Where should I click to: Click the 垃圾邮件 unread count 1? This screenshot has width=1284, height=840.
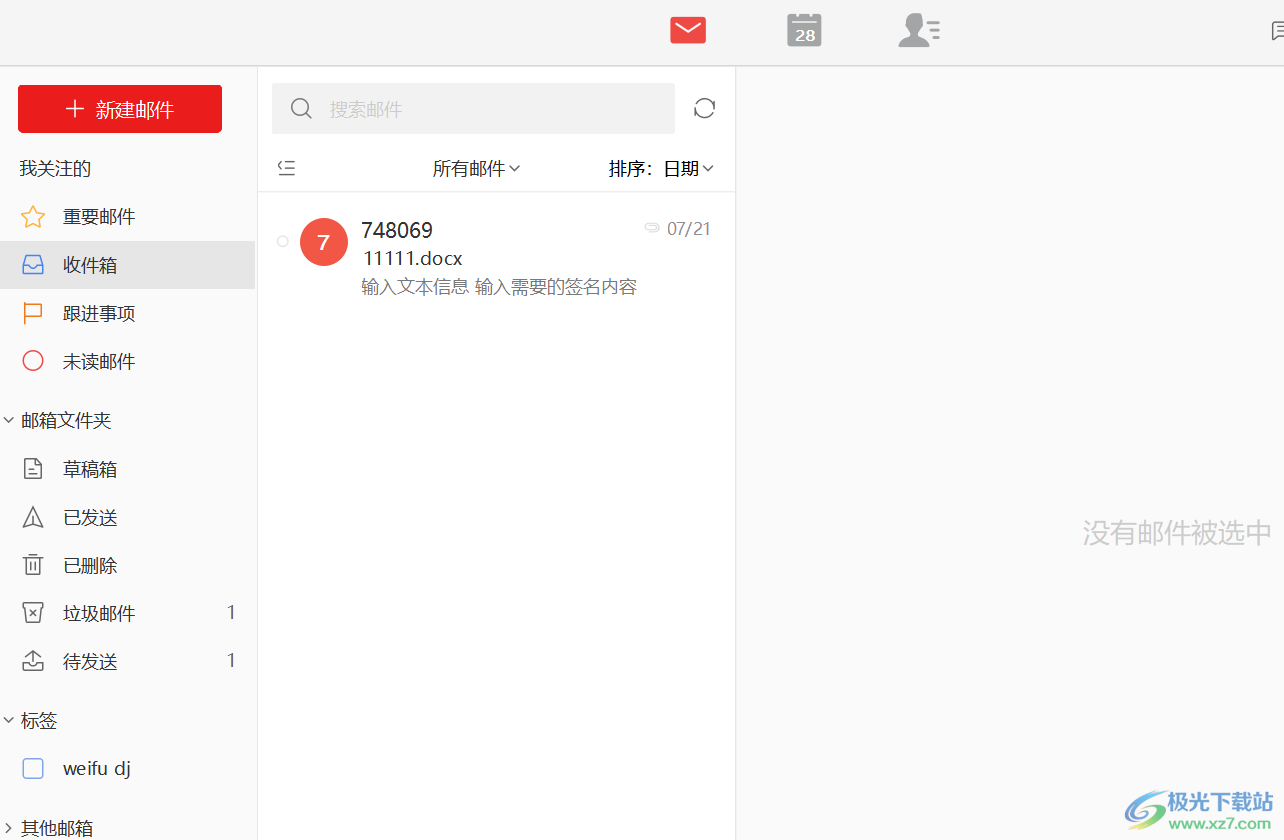pos(231,612)
